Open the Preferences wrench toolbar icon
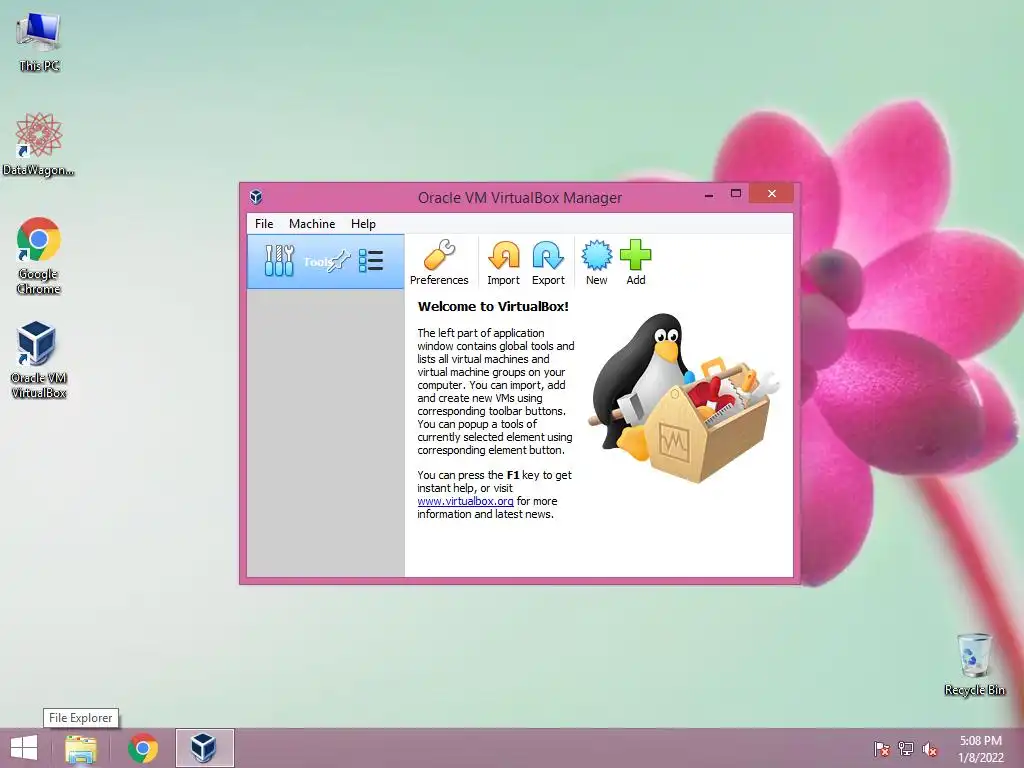The height and width of the screenshot is (768, 1024). 439,262
